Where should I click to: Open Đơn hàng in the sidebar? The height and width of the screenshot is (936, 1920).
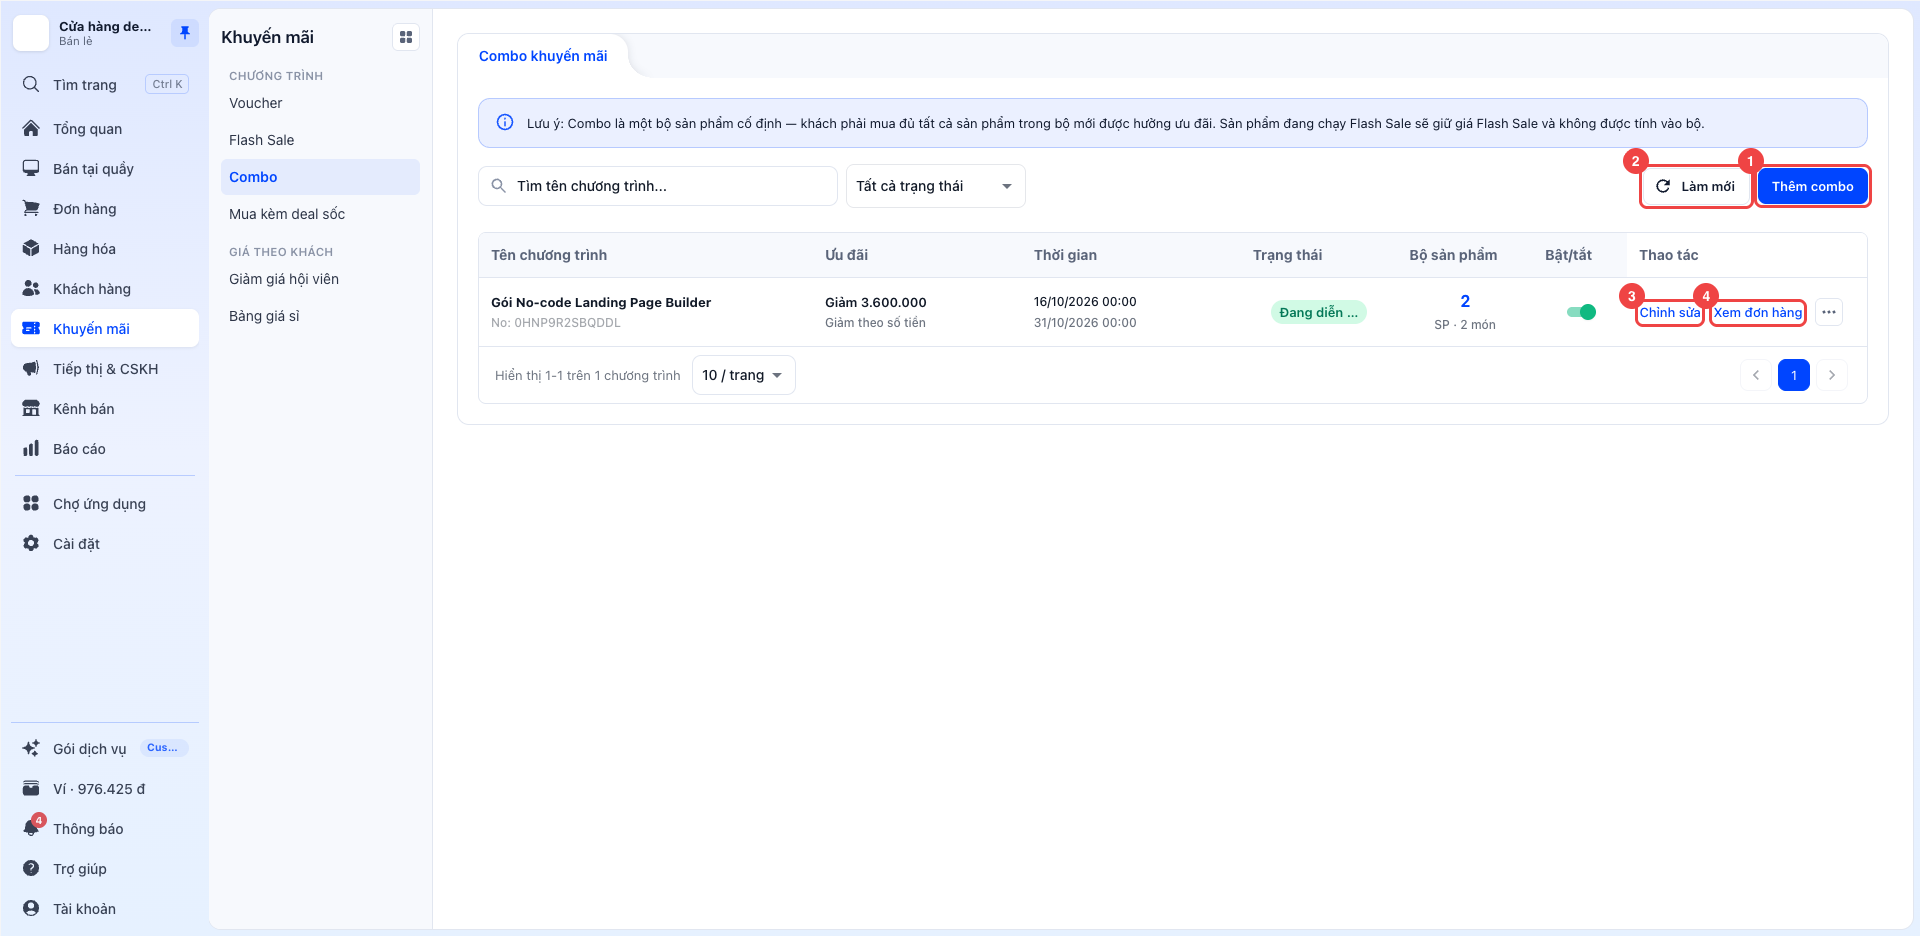pos(105,209)
